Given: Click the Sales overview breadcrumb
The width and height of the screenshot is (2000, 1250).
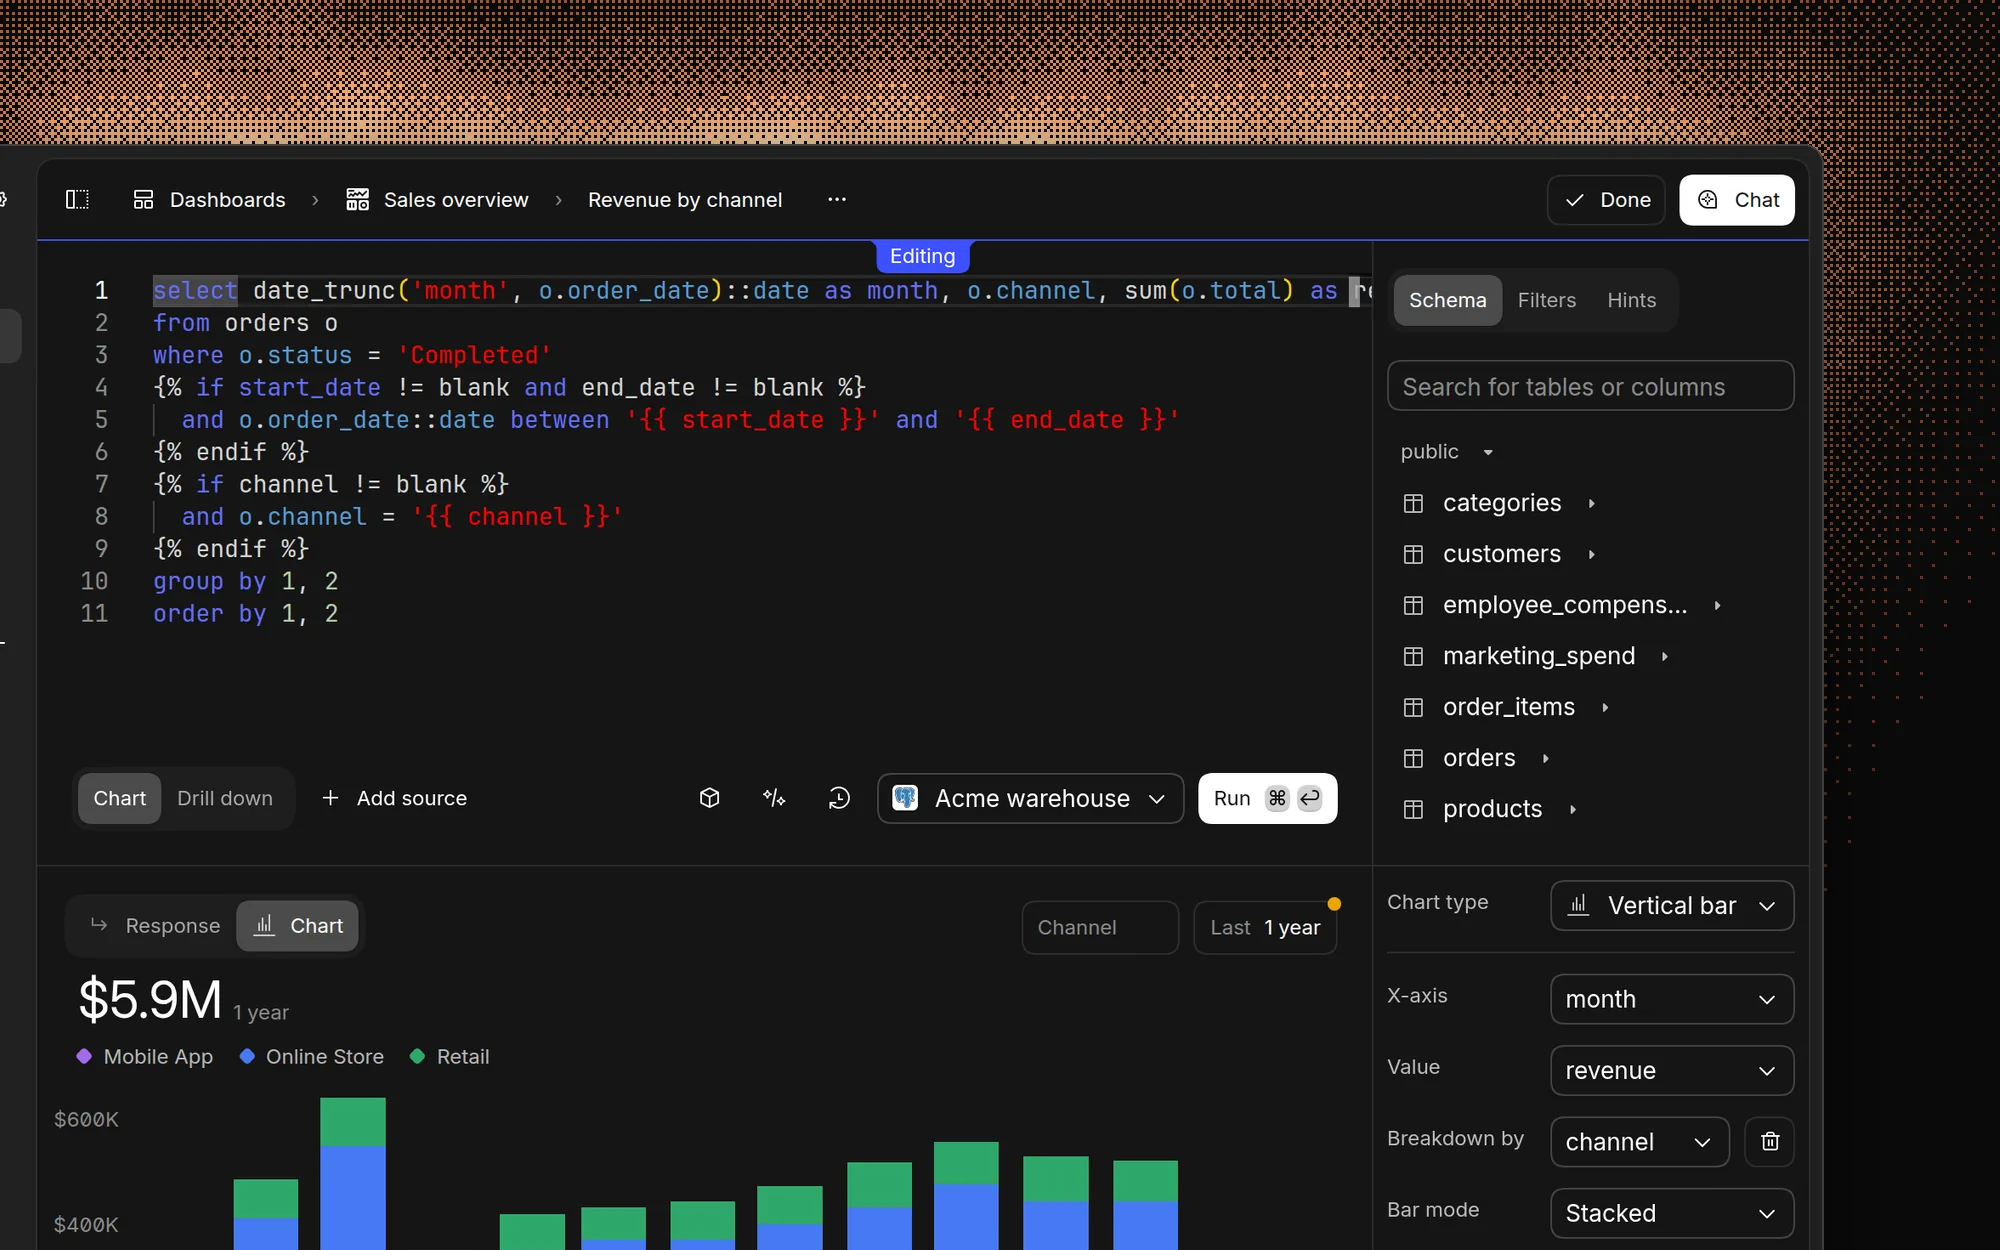Looking at the screenshot, I should 437,200.
